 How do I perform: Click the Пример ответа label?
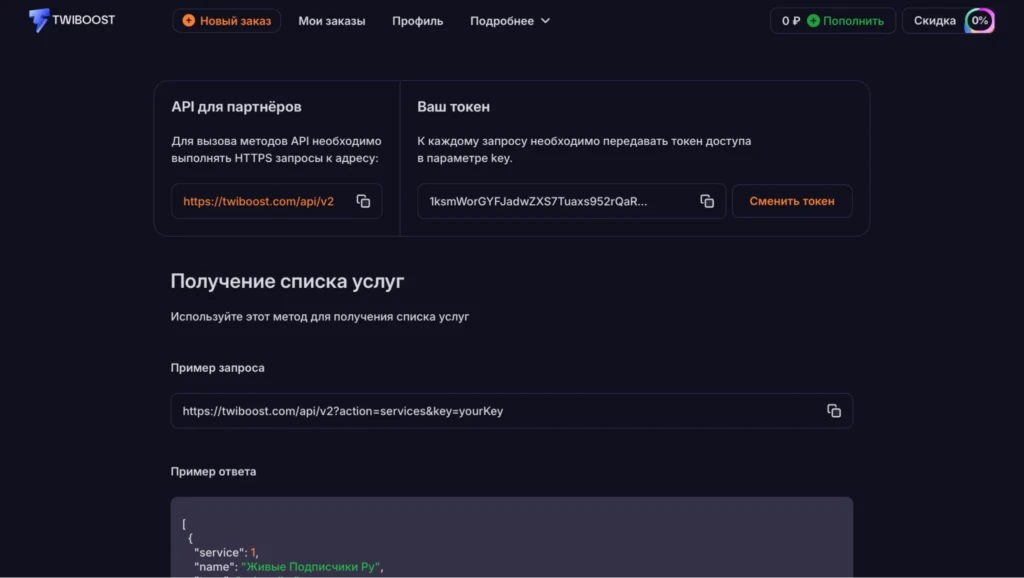coord(213,472)
